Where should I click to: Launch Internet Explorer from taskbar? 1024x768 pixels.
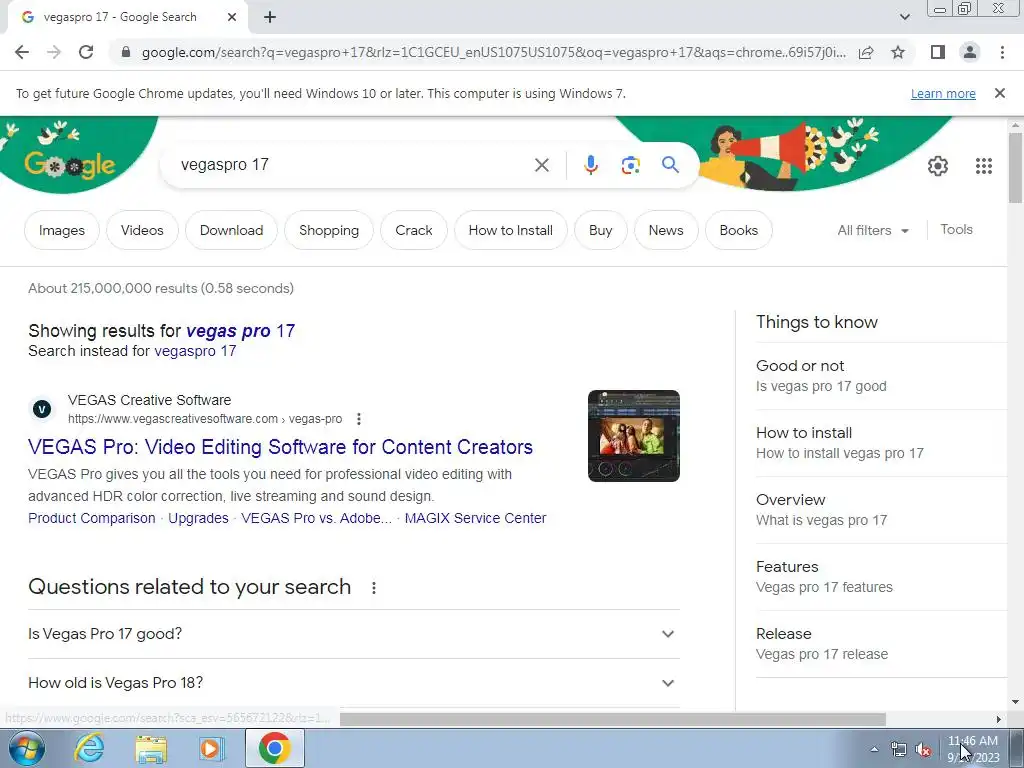[x=89, y=748]
